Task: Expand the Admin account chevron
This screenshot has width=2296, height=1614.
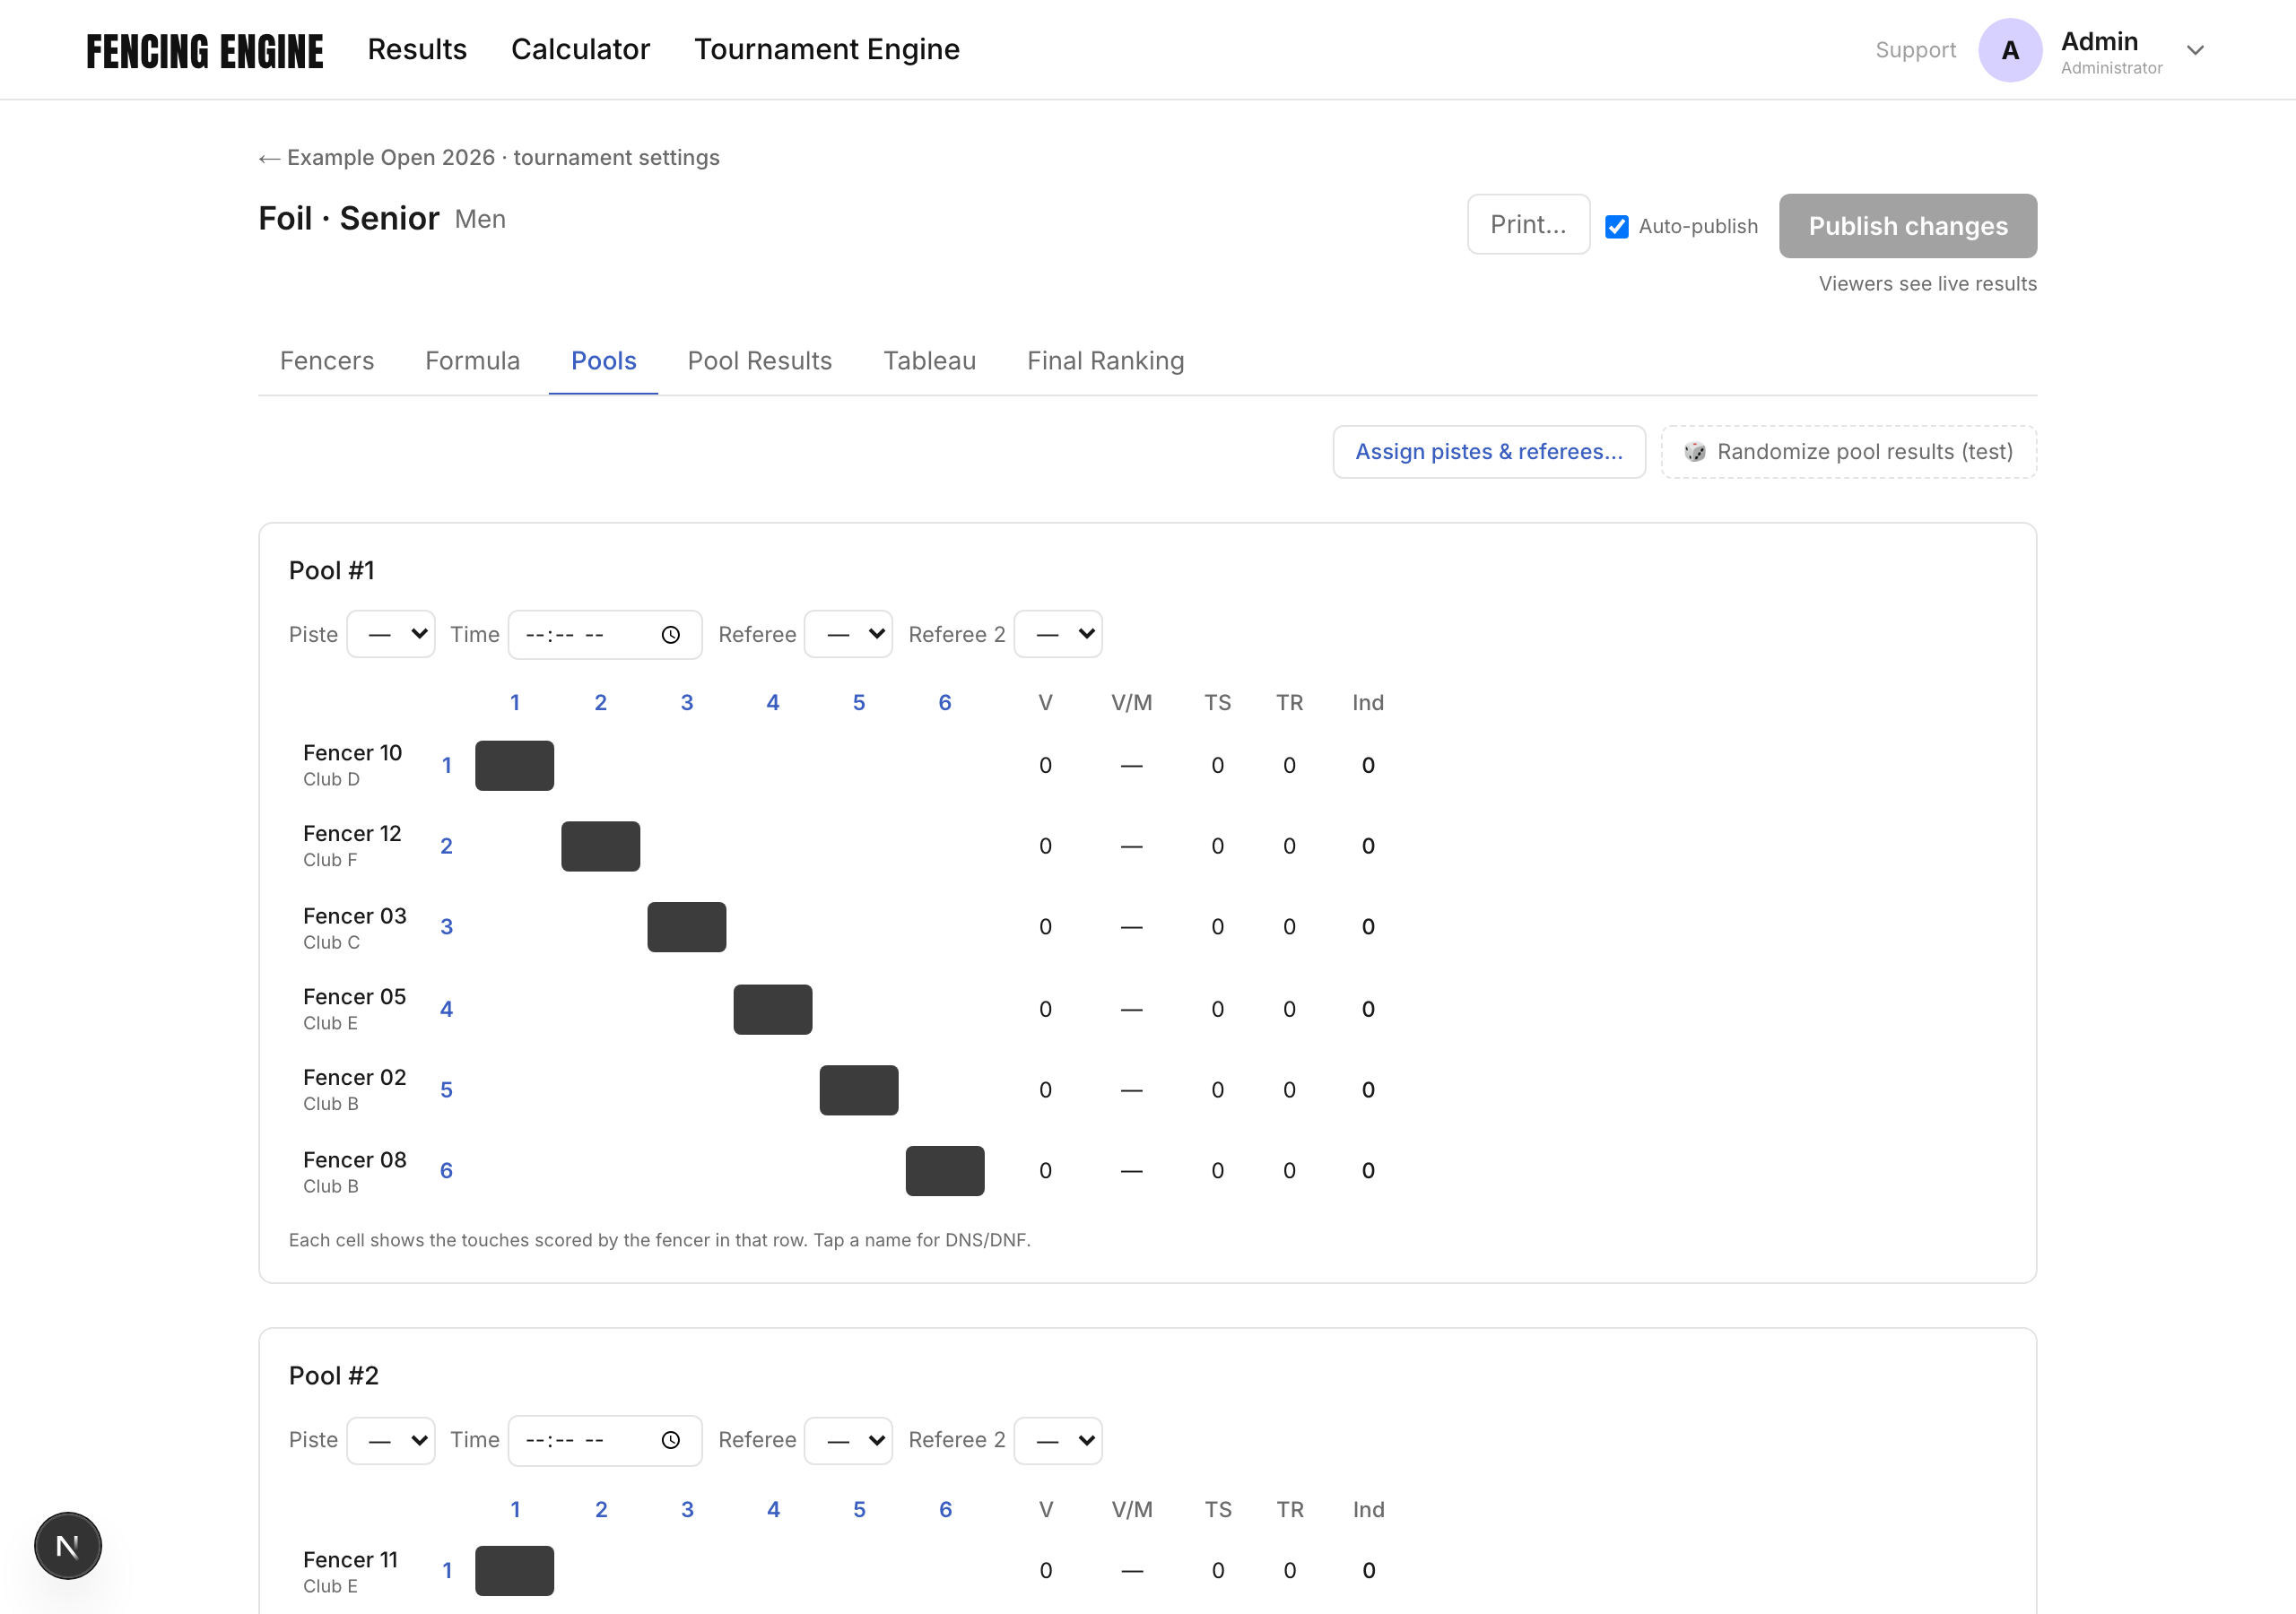Action: [x=2195, y=50]
